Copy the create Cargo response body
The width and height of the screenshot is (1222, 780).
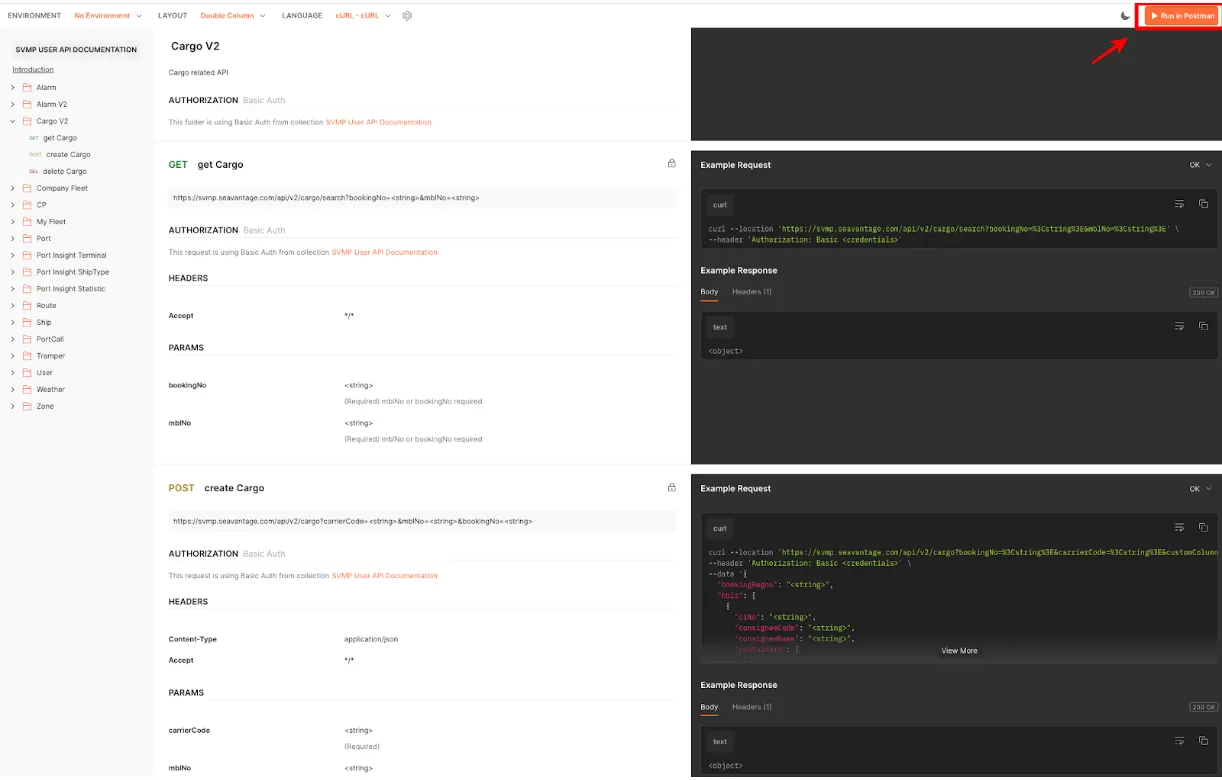click(x=1203, y=741)
